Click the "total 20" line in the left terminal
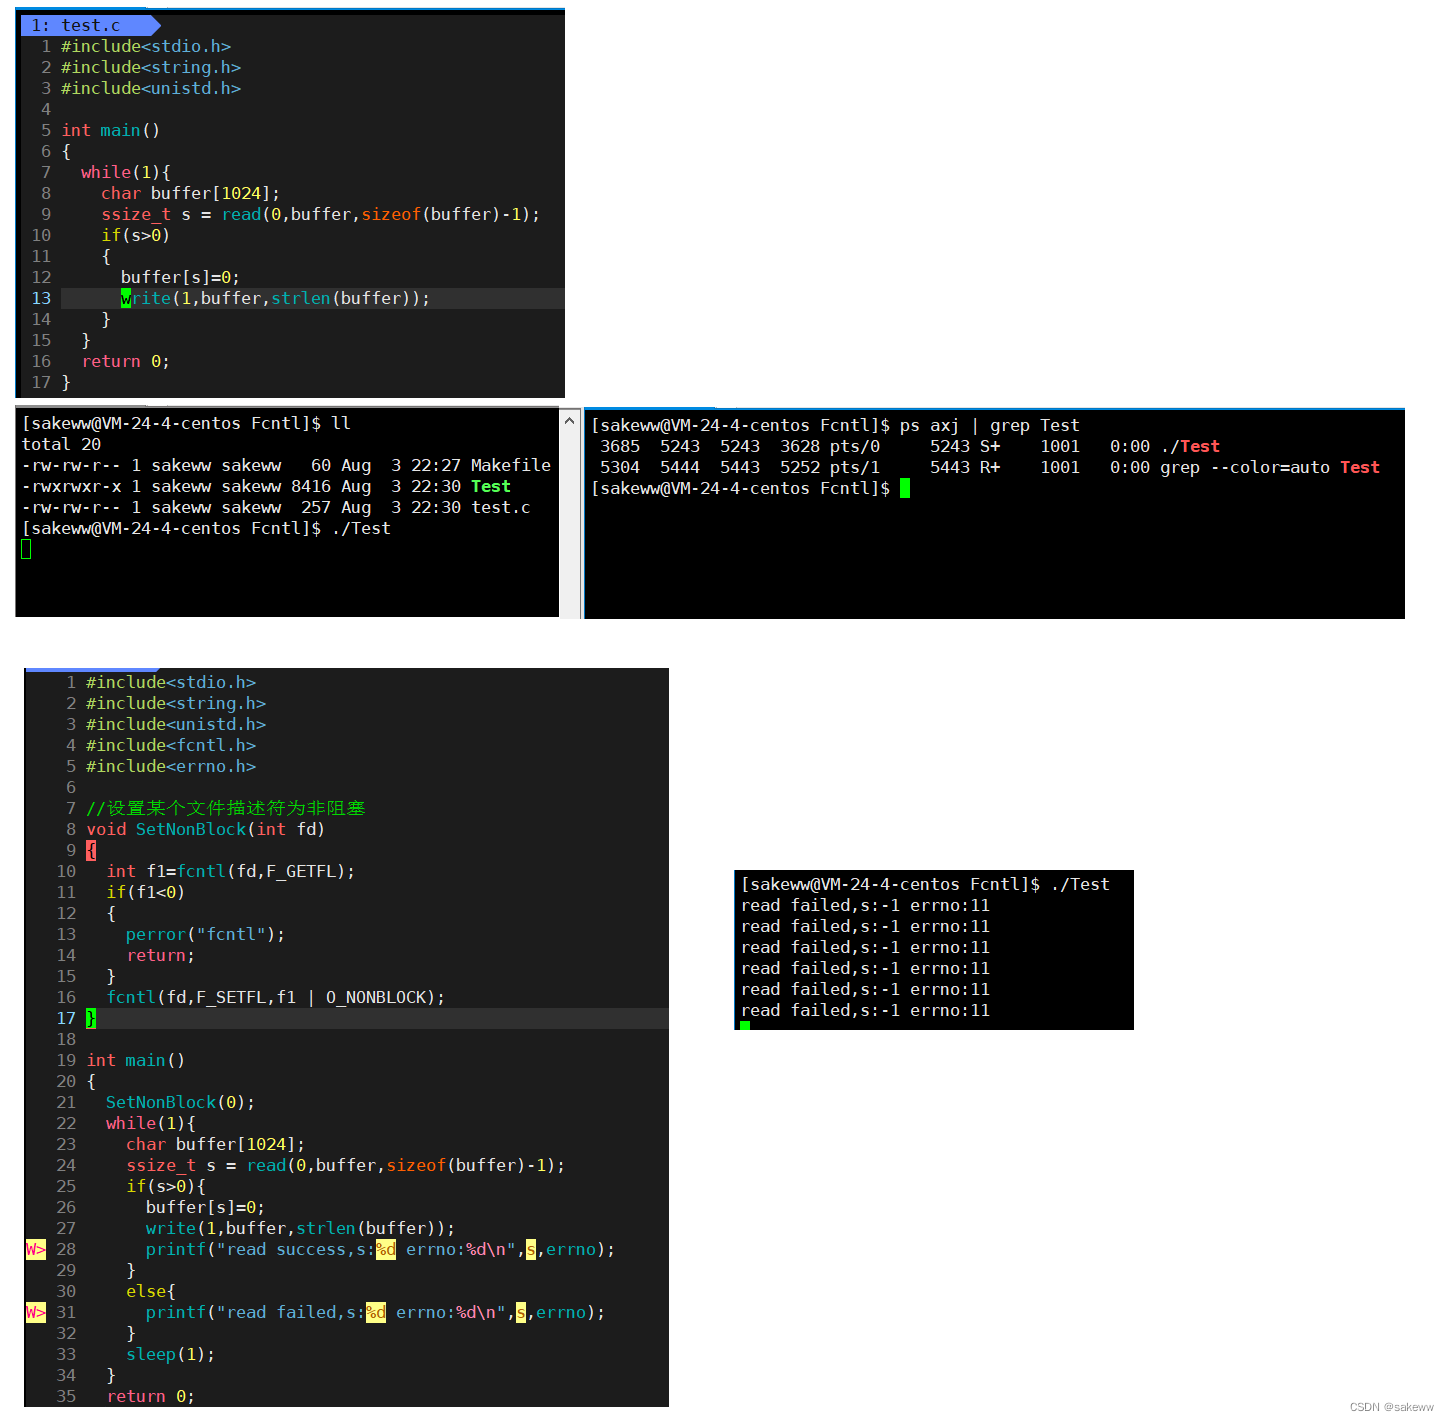The width and height of the screenshot is (1449, 1421). pyautogui.click(x=62, y=444)
